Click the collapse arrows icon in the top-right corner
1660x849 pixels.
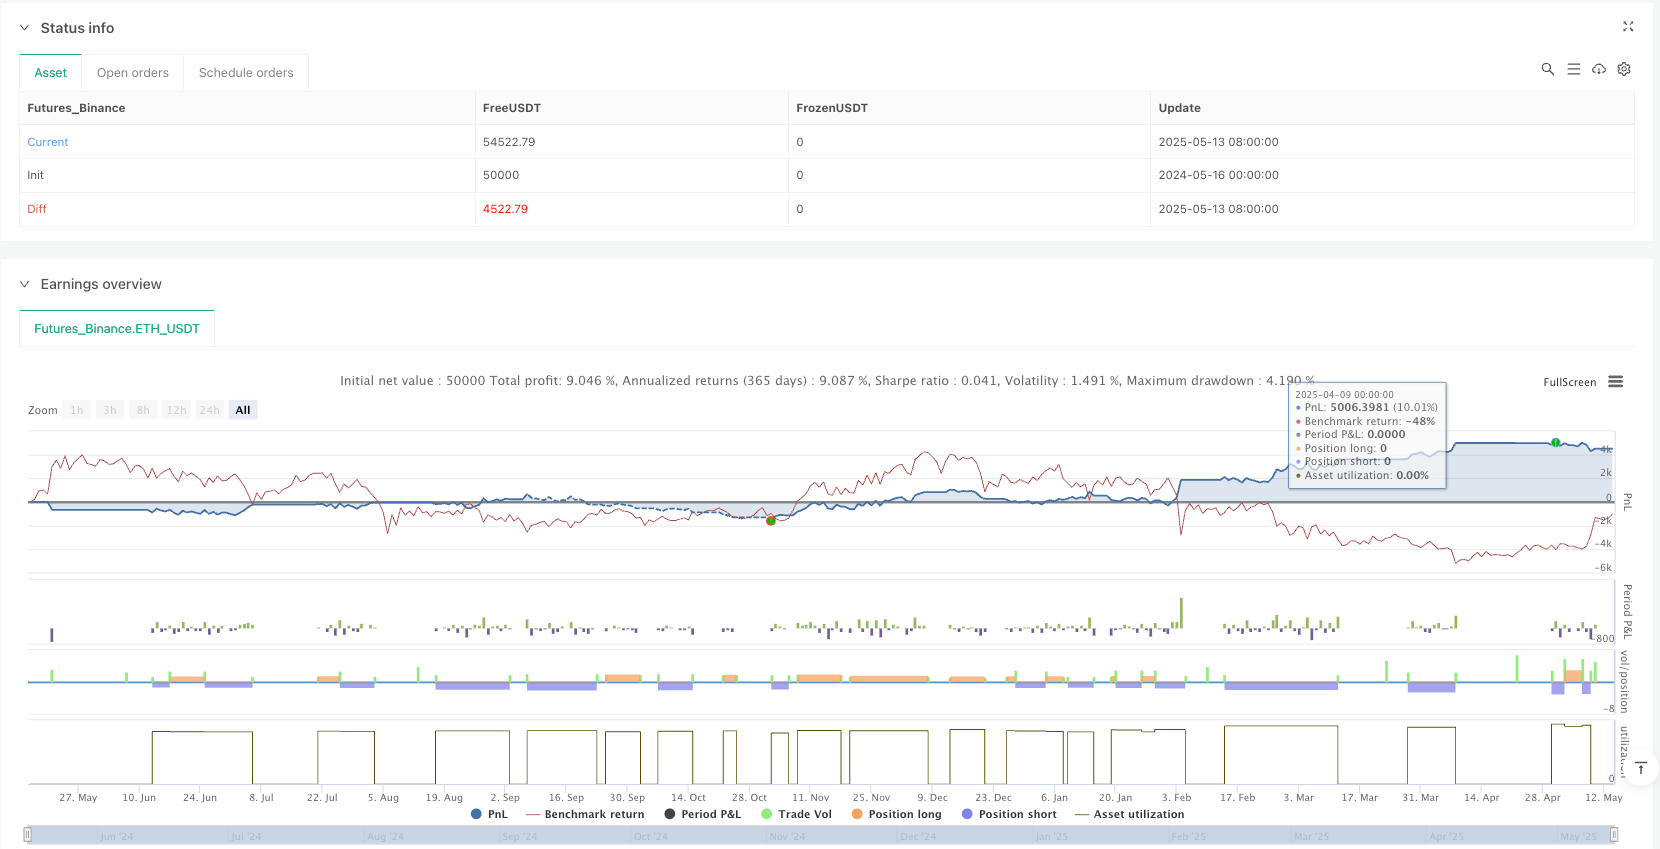click(x=1628, y=27)
